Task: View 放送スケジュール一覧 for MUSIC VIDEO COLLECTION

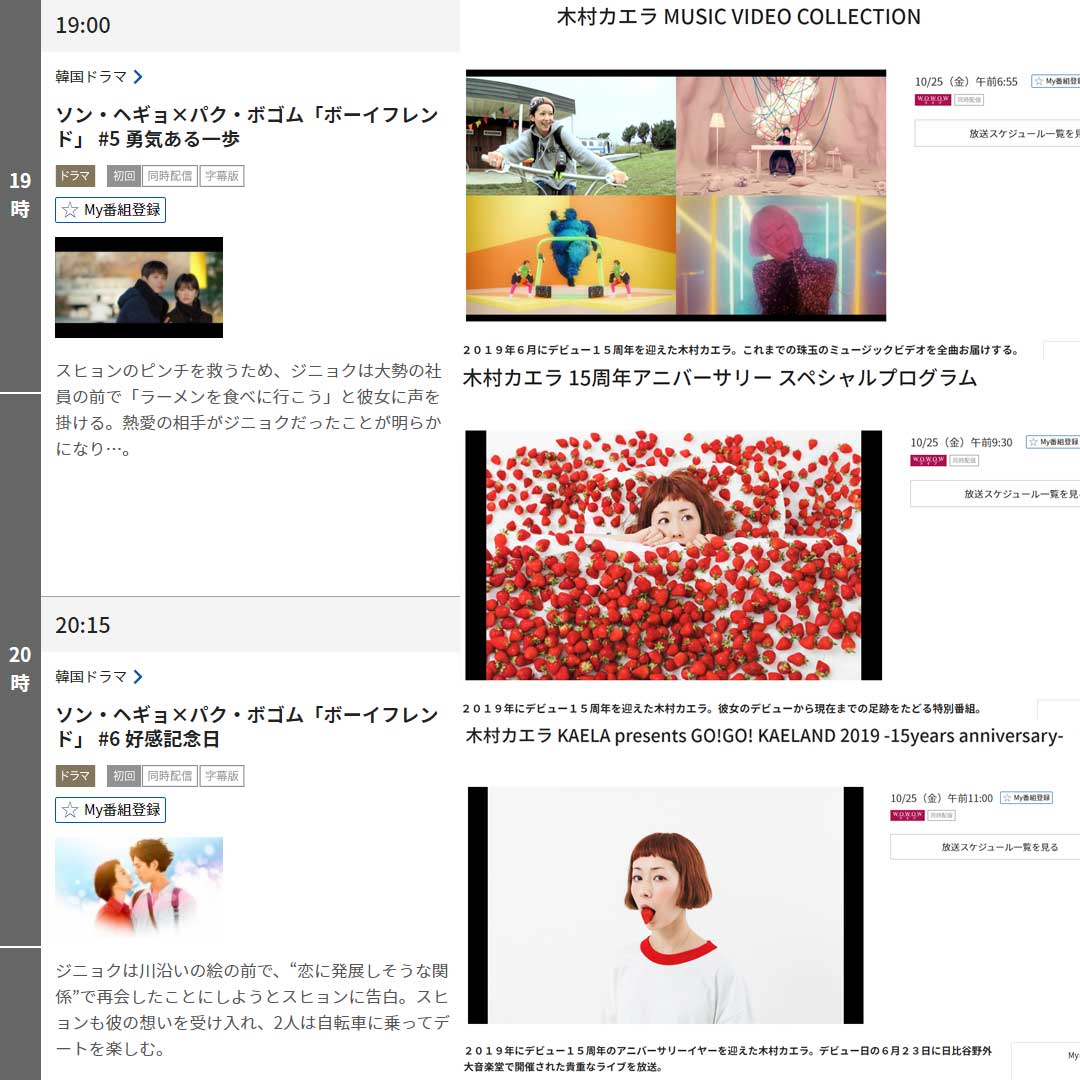Action: tap(997, 134)
